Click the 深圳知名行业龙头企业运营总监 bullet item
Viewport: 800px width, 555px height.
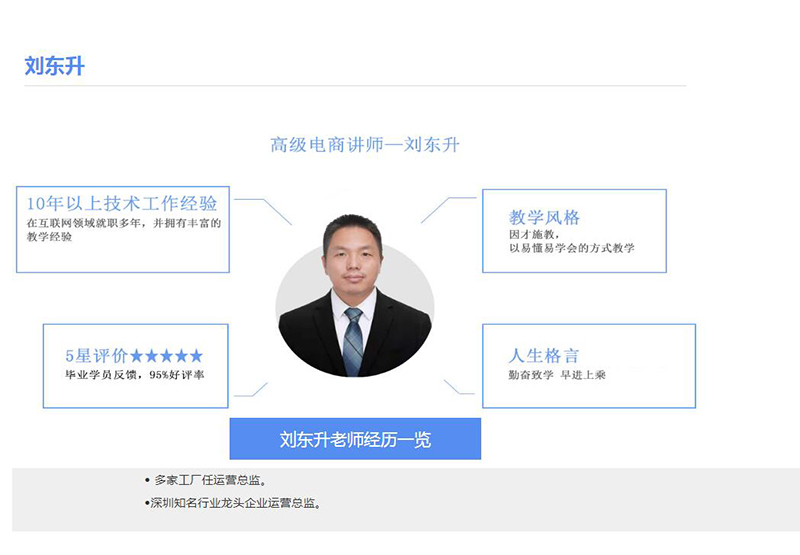(236, 503)
